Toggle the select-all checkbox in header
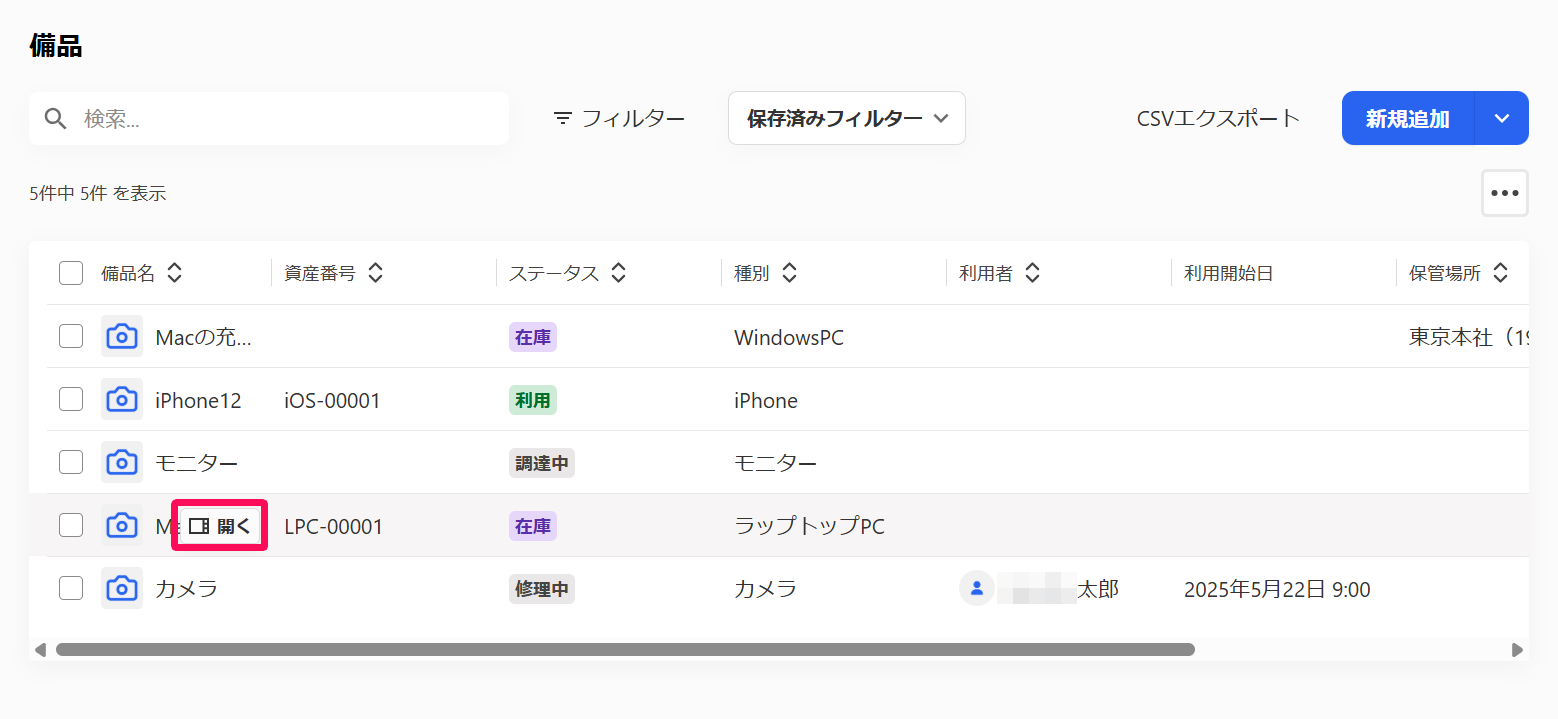This screenshot has width=1558, height=719. point(71,273)
